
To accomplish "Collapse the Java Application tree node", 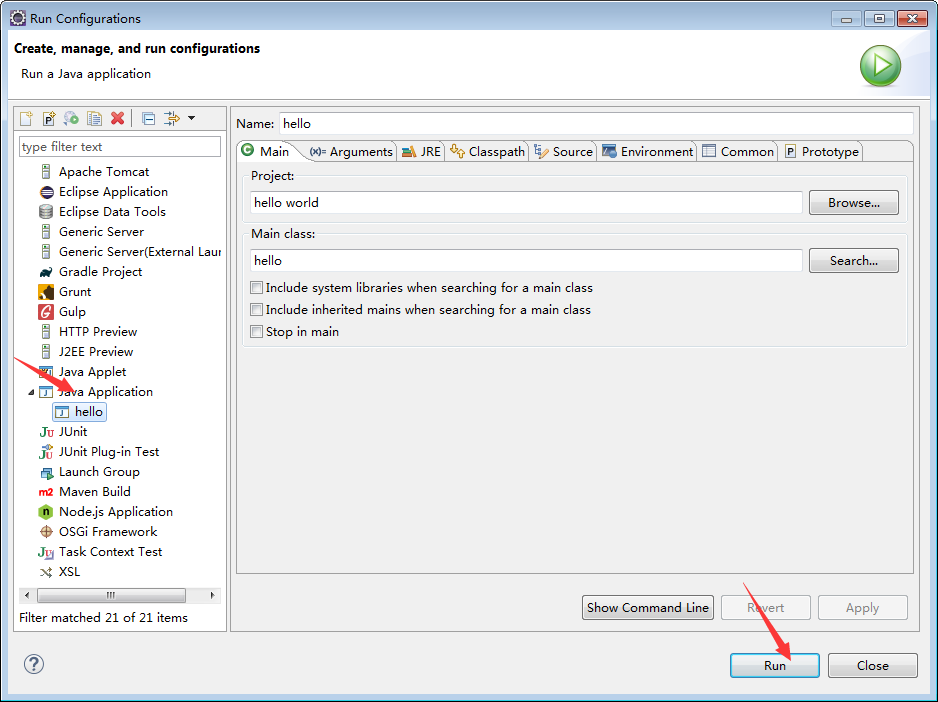I will [31, 393].
